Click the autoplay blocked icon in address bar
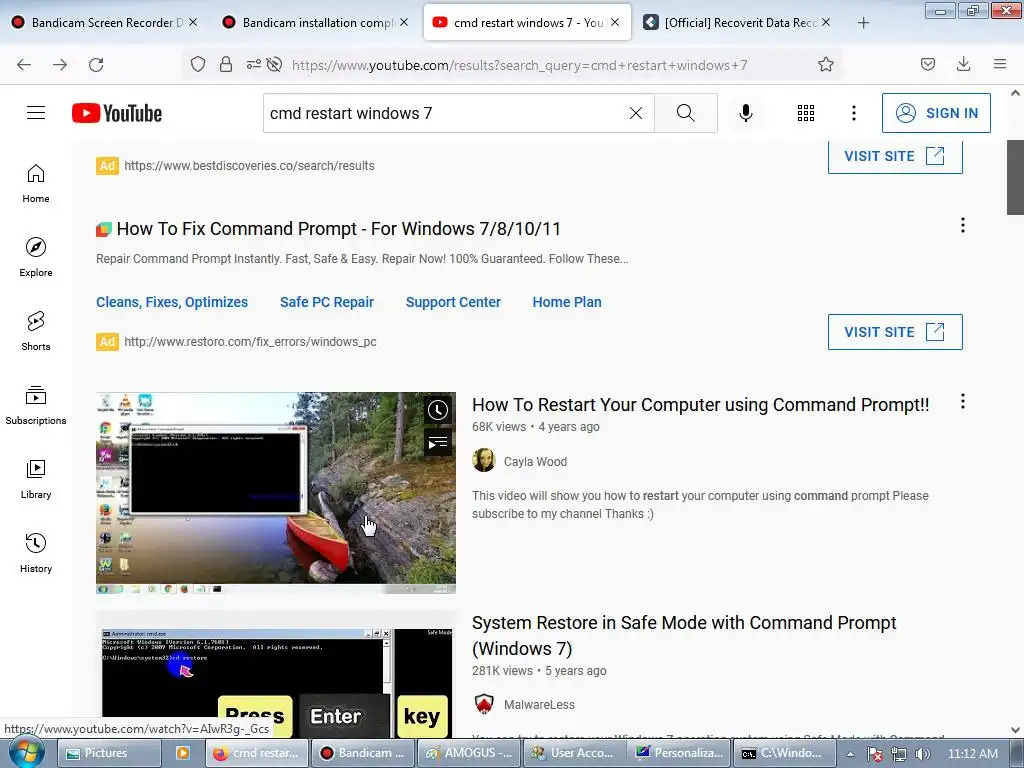The height and width of the screenshot is (768, 1024). click(x=275, y=64)
